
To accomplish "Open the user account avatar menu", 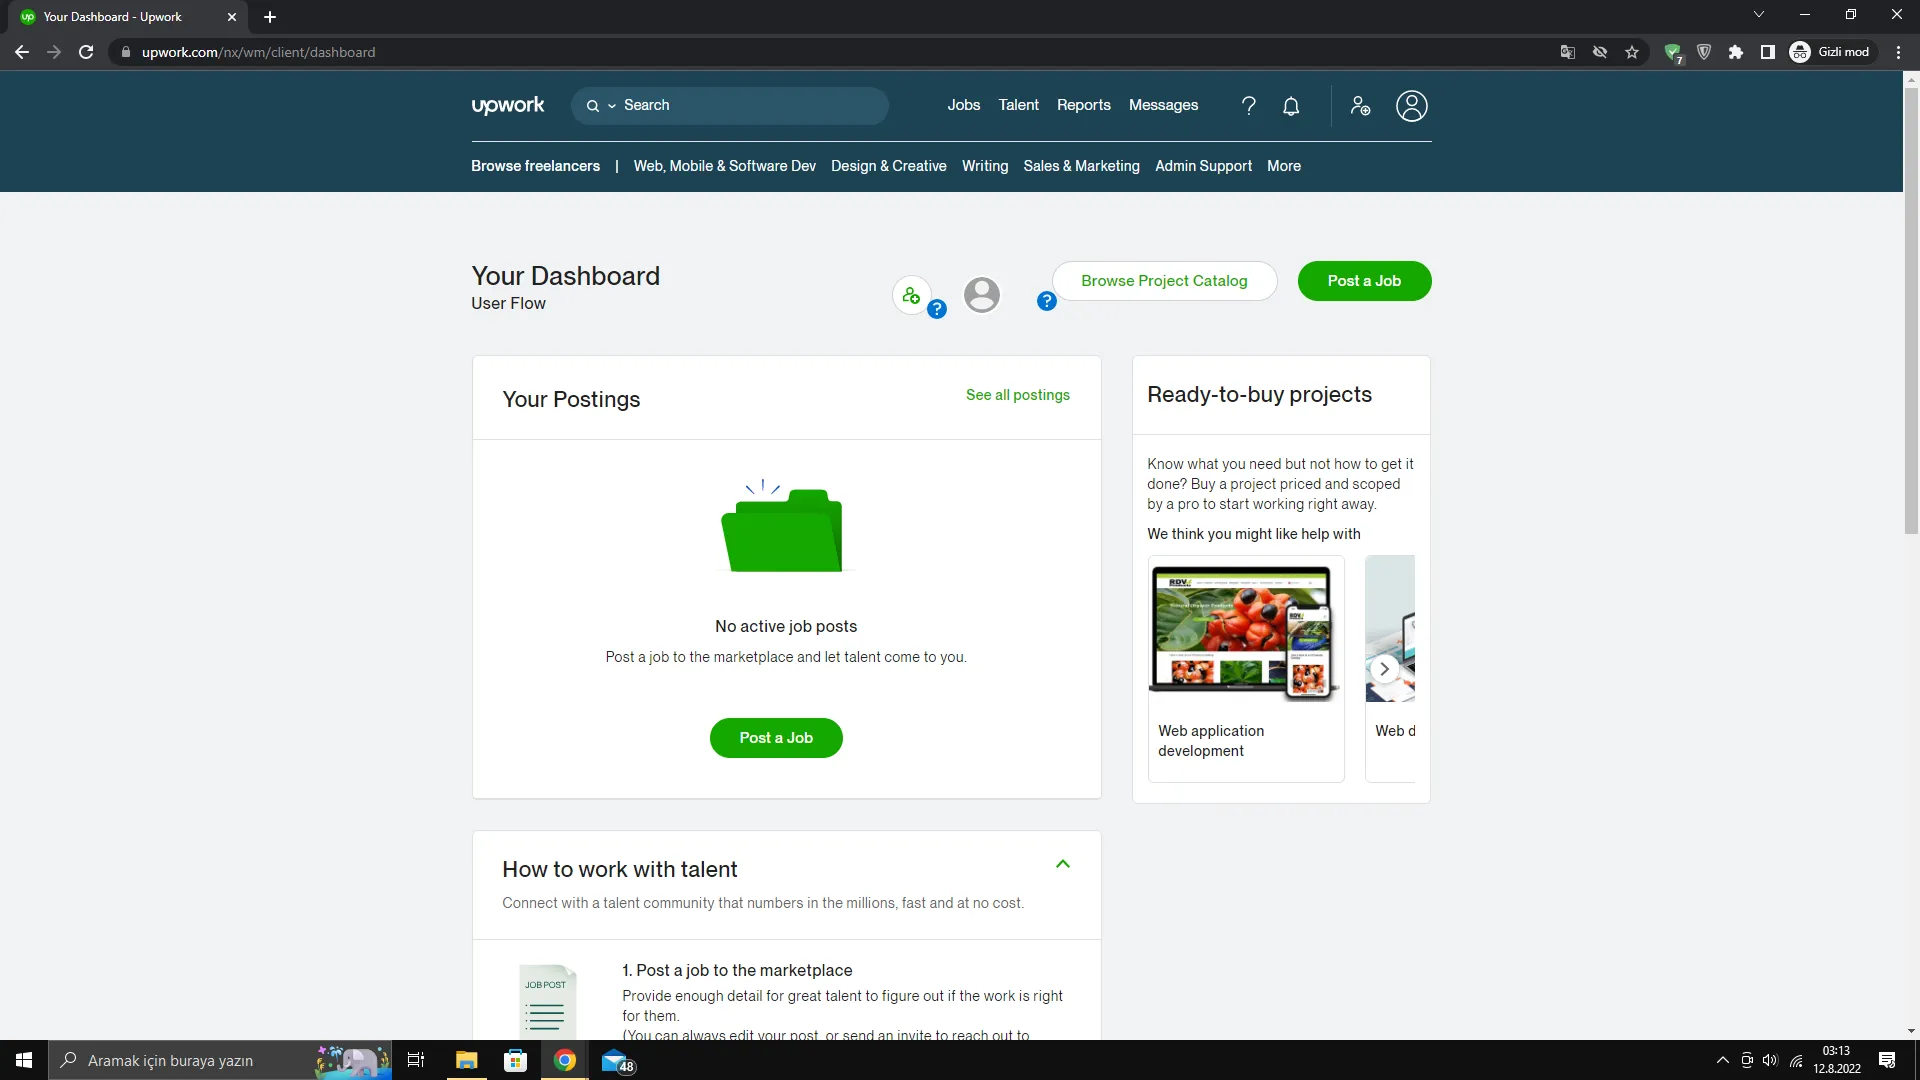I will tap(1411, 106).
